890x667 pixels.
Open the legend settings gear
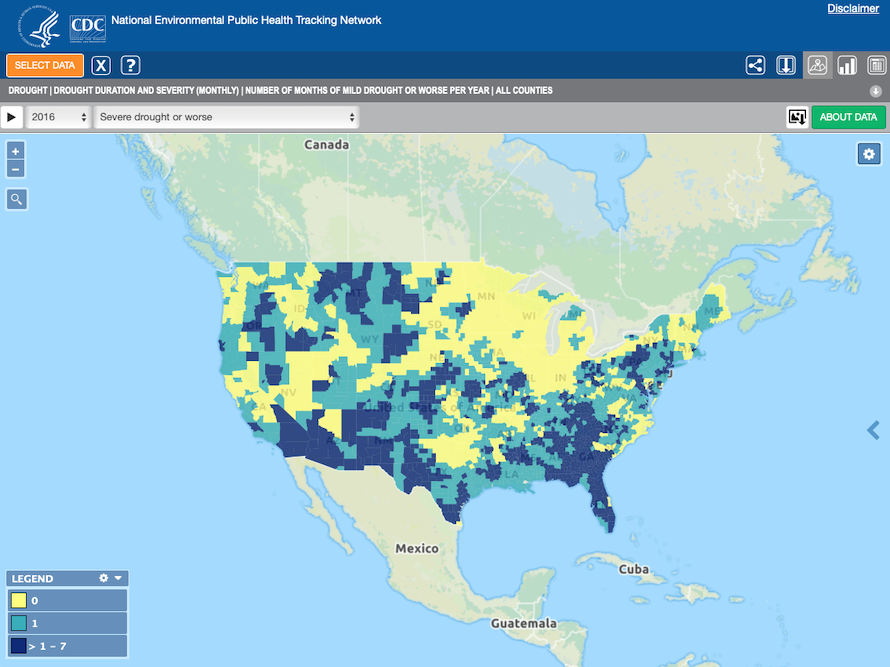pyautogui.click(x=102, y=578)
